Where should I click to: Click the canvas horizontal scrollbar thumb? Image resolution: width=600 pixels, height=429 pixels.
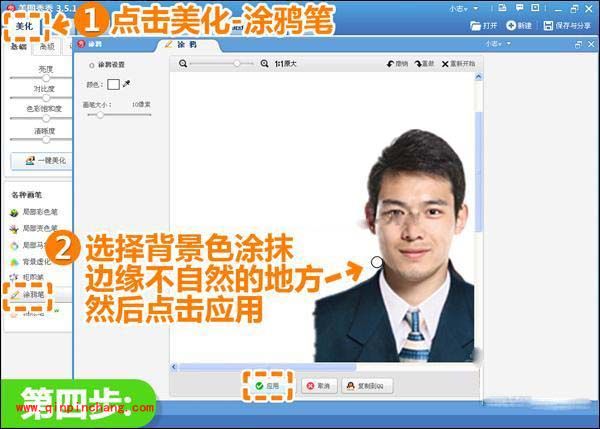[x=267, y=367]
